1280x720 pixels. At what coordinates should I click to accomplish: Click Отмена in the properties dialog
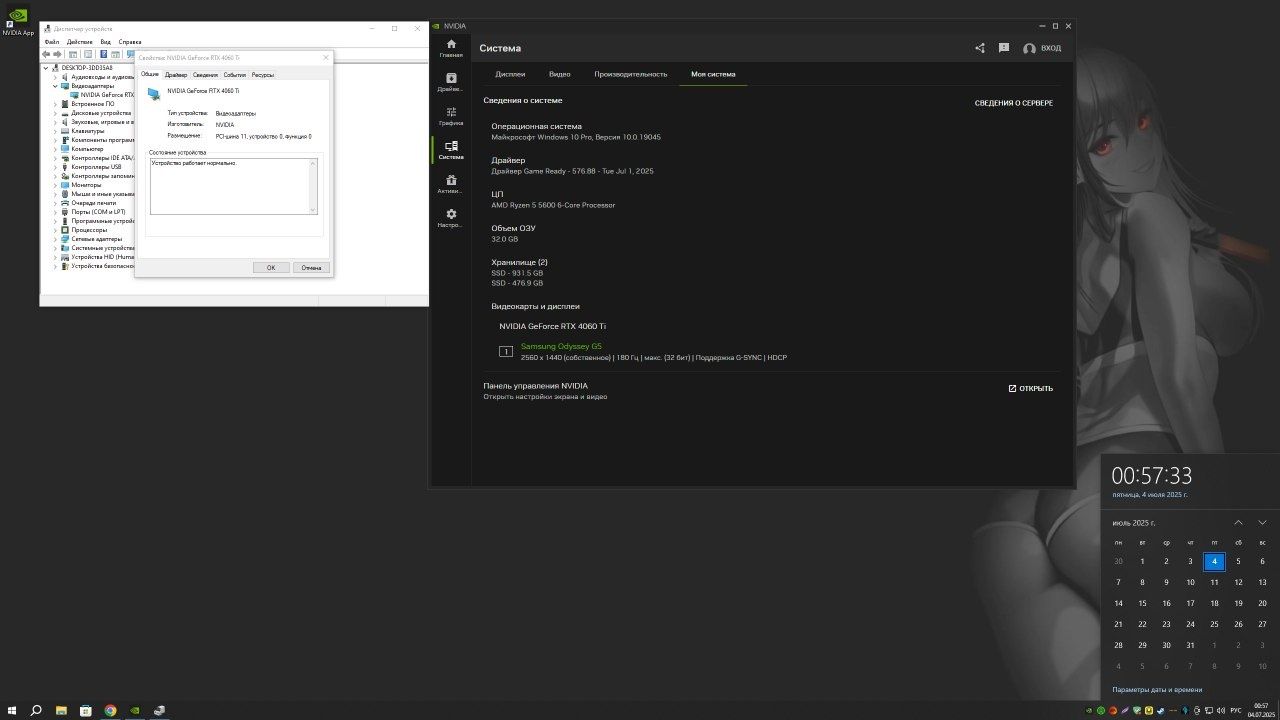pyautogui.click(x=311, y=267)
